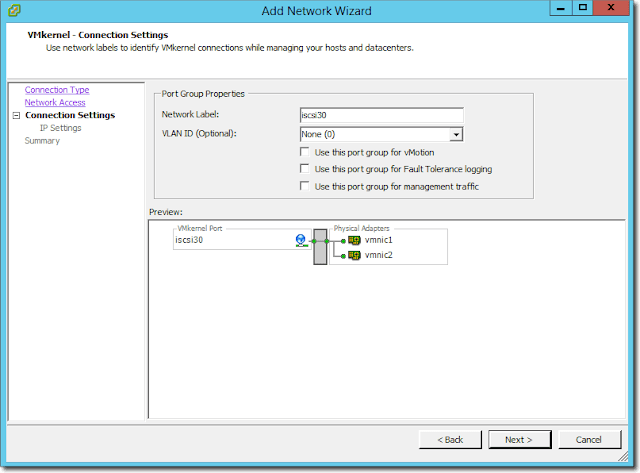Click the Next button

pyautogui.click(x=519, y=439)
